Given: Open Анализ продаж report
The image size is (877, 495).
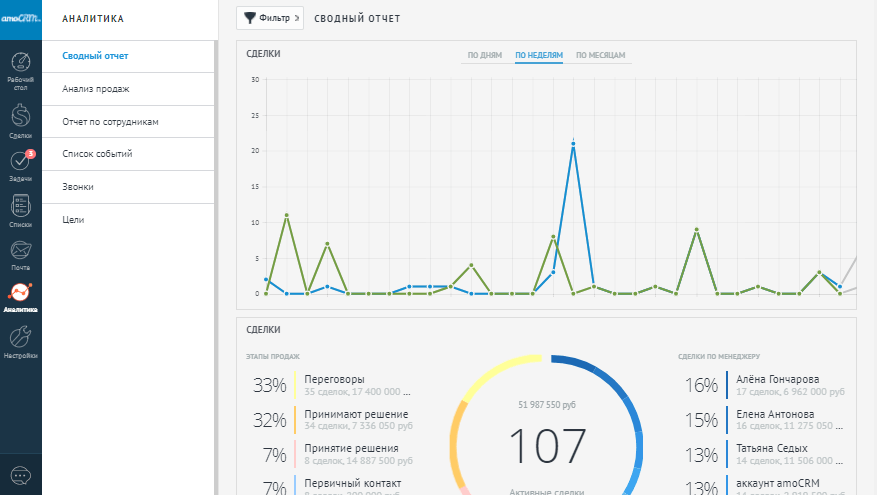Looking at the screenshot, I should point(96,88).
